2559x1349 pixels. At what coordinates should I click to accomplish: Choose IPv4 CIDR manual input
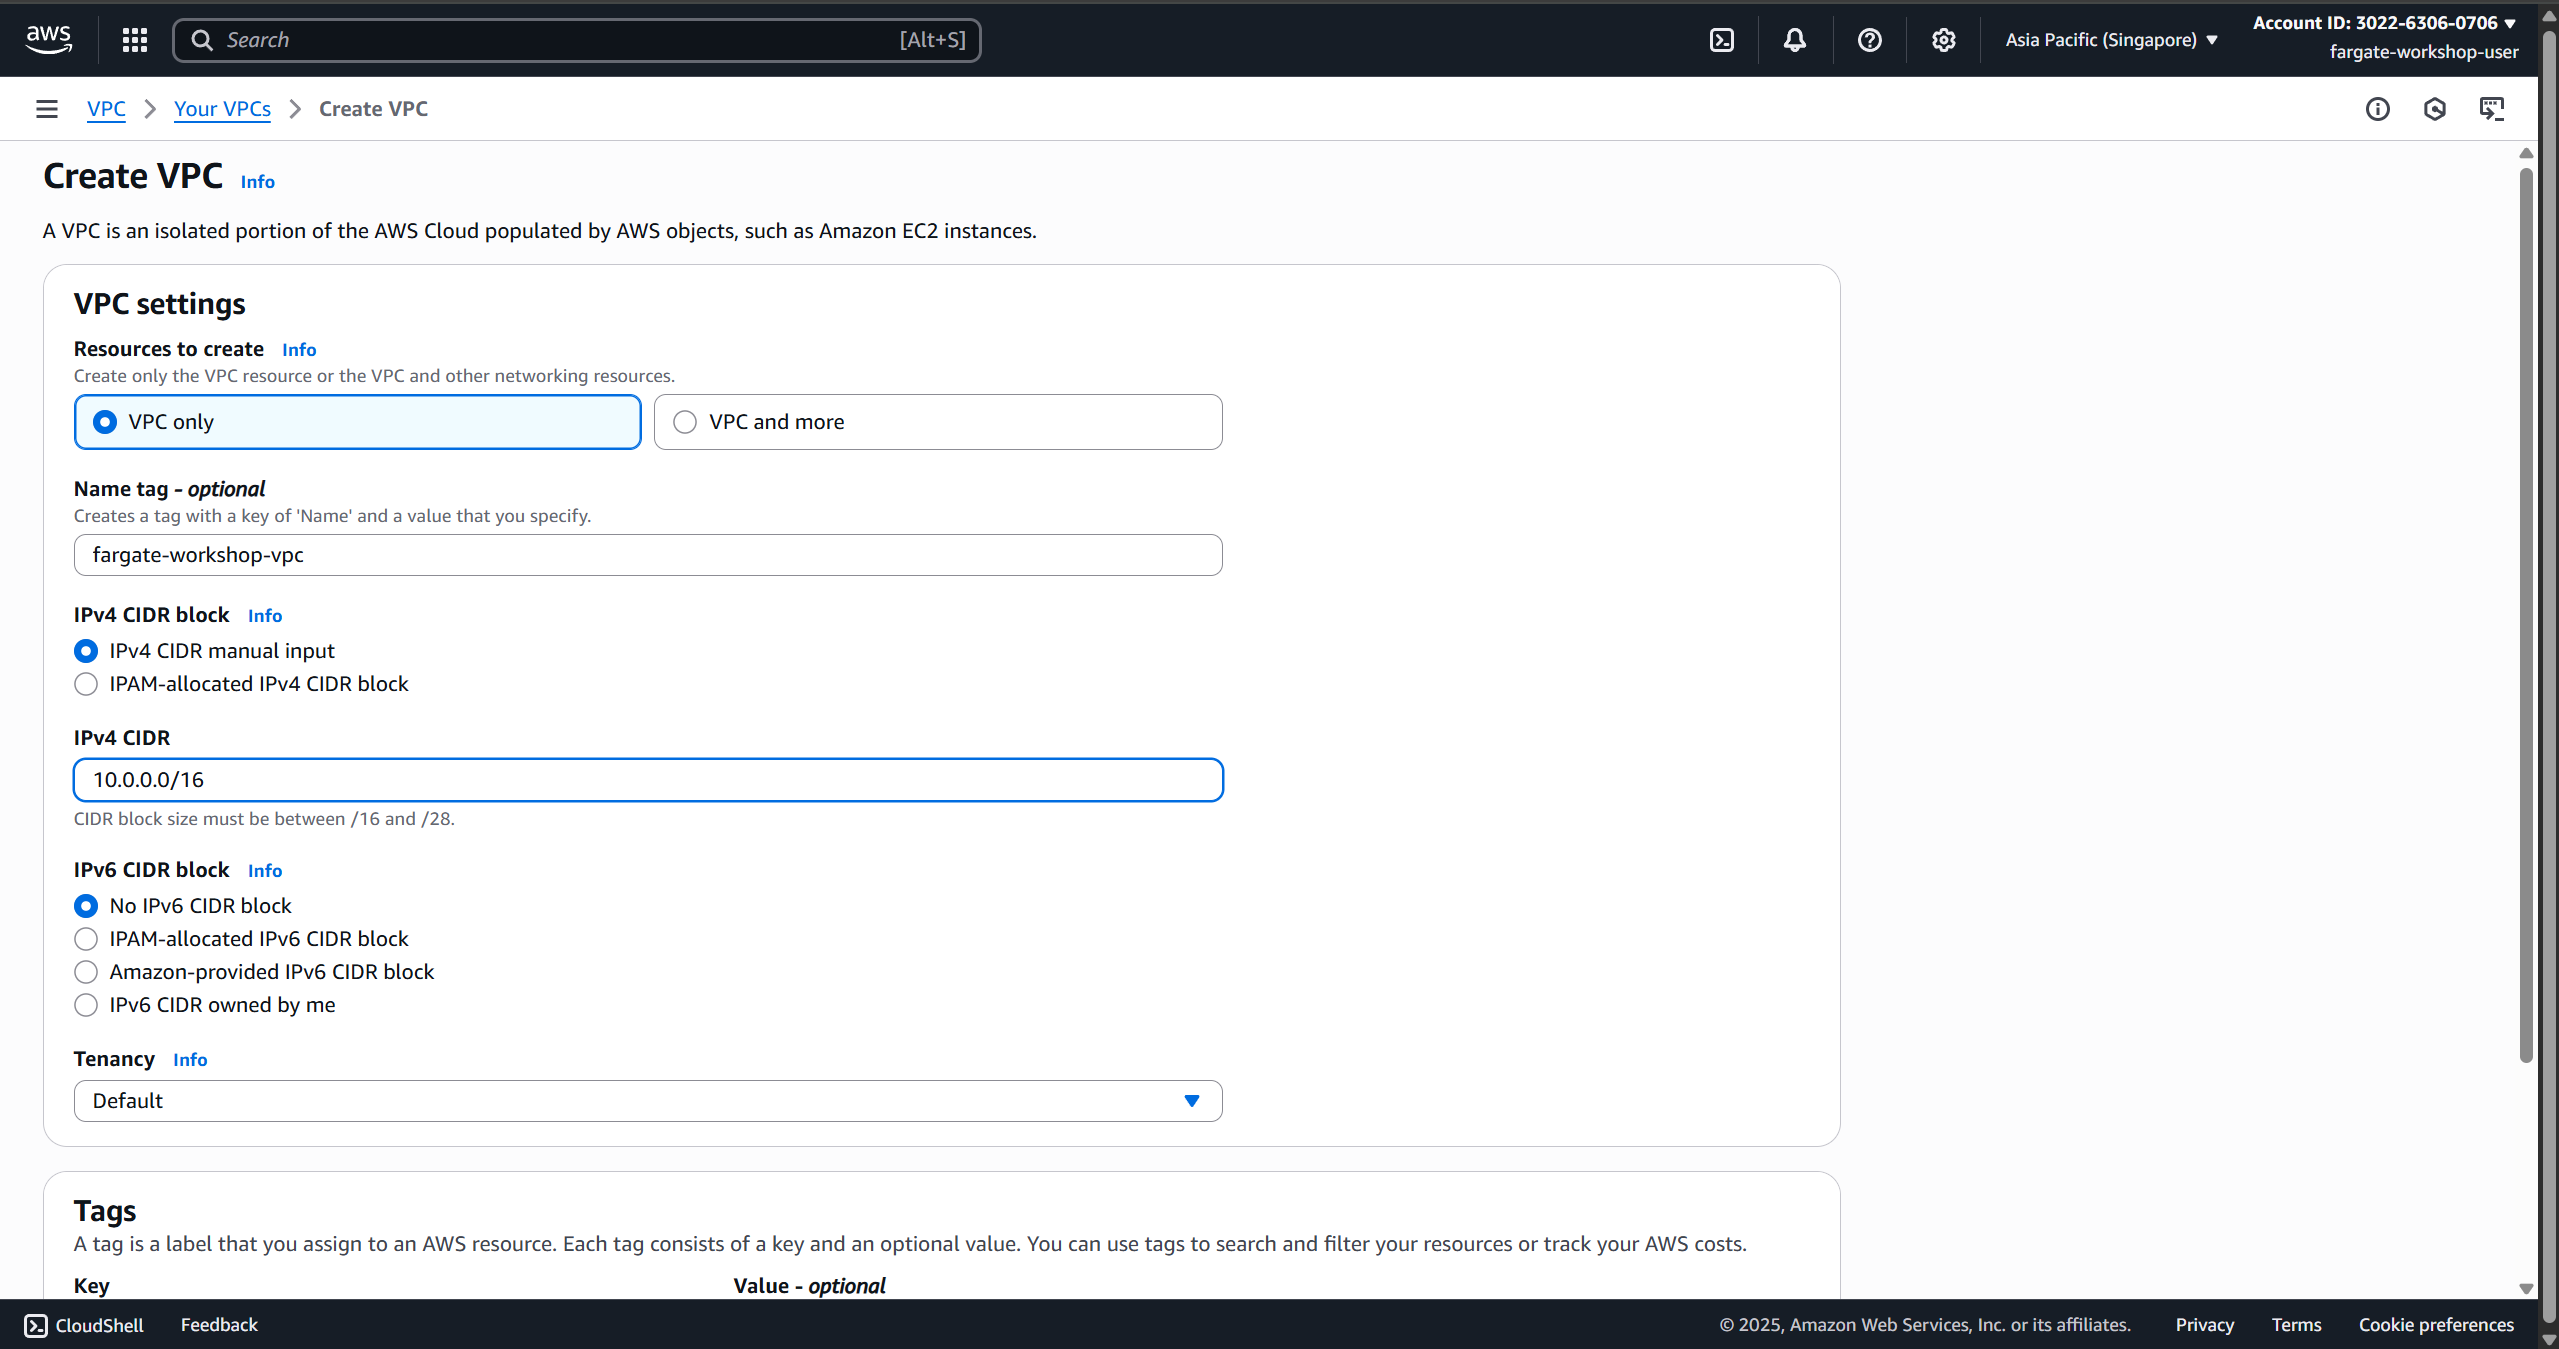click(x=86, y=651)
